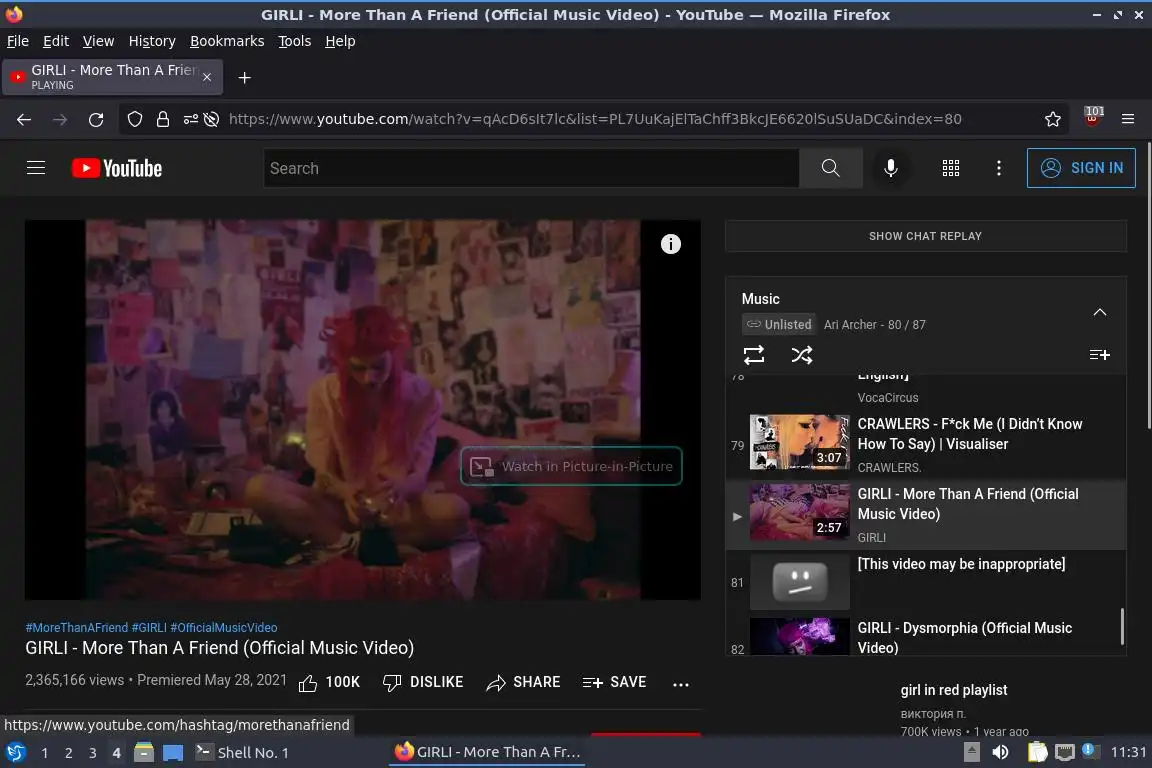1152x768 pixels.
Task: Start voice search with the microphone icon
Action: (890, 168)
